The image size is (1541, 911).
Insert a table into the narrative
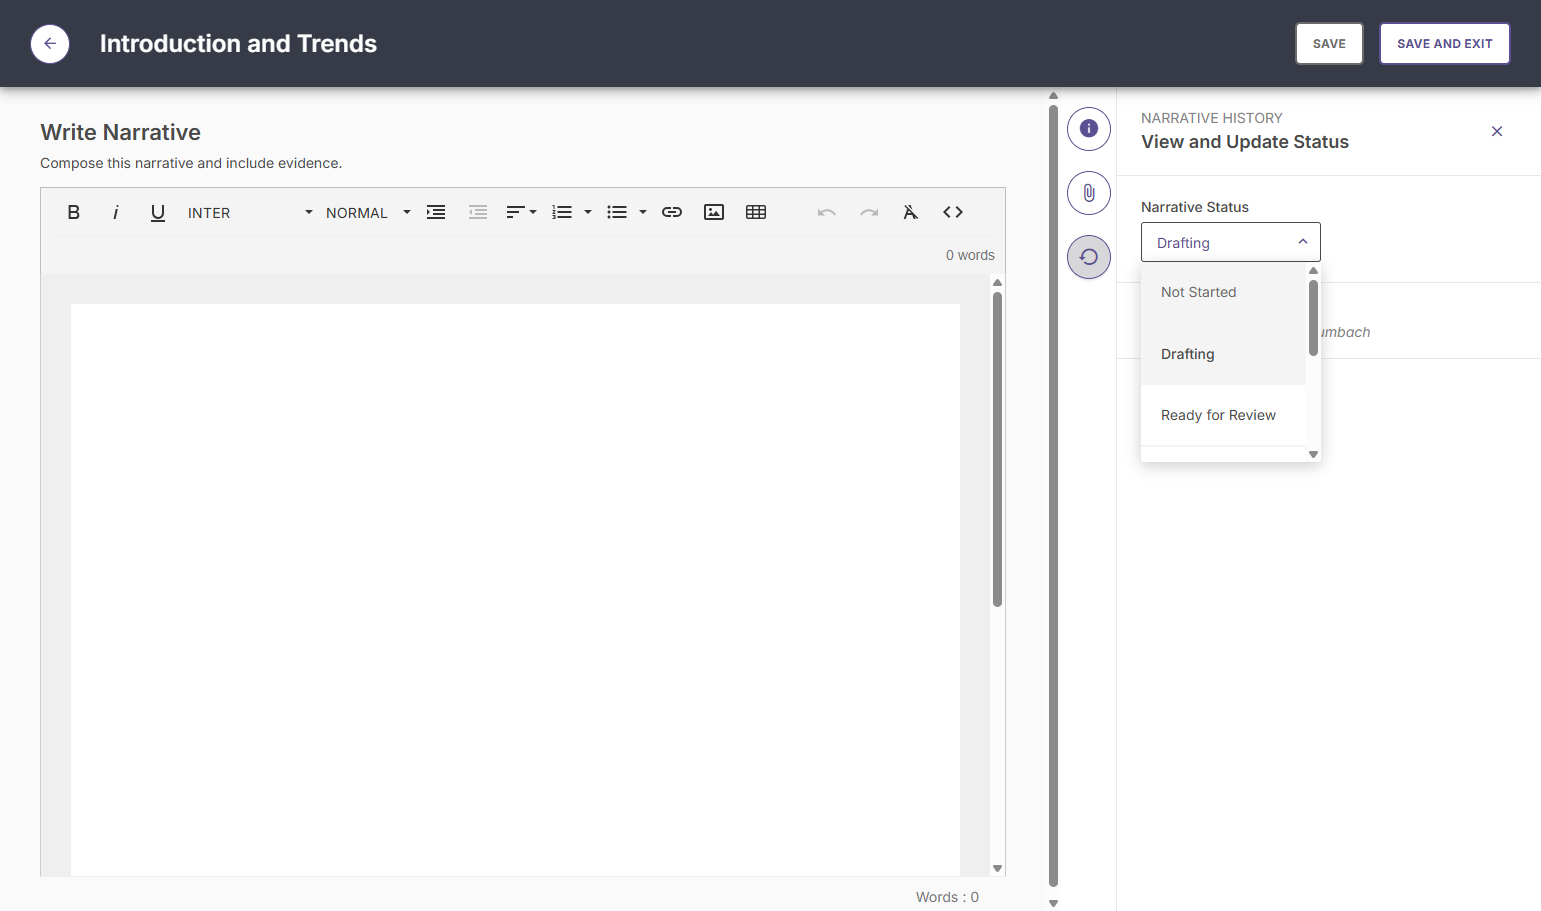756,212
